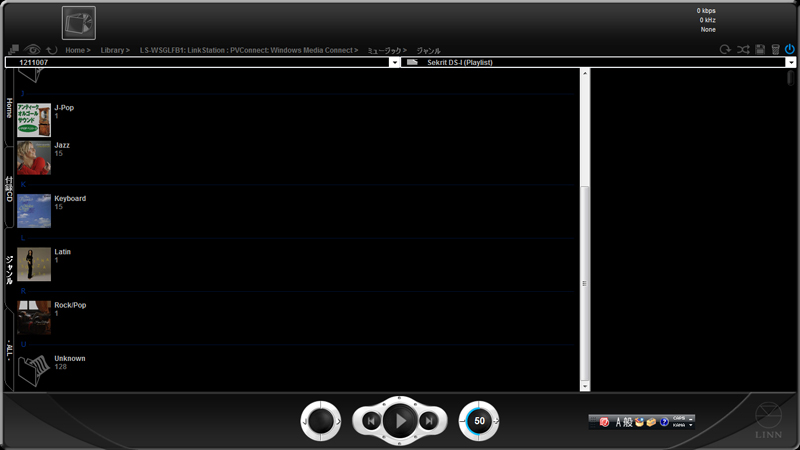The width and height of the screenshot is (800, 450).
Task: Click the right arrow on seek rotary
Action: pyautogui.click(x=338, y=421)
